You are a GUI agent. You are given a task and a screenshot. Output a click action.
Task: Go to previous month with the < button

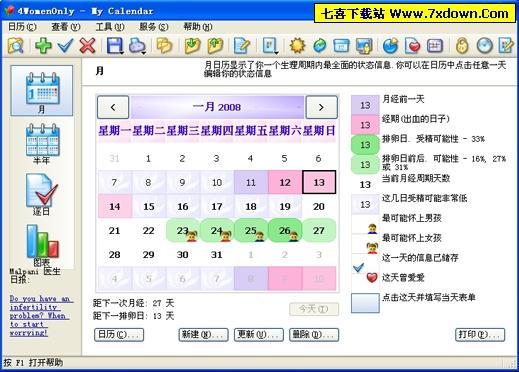pos(113,107)
